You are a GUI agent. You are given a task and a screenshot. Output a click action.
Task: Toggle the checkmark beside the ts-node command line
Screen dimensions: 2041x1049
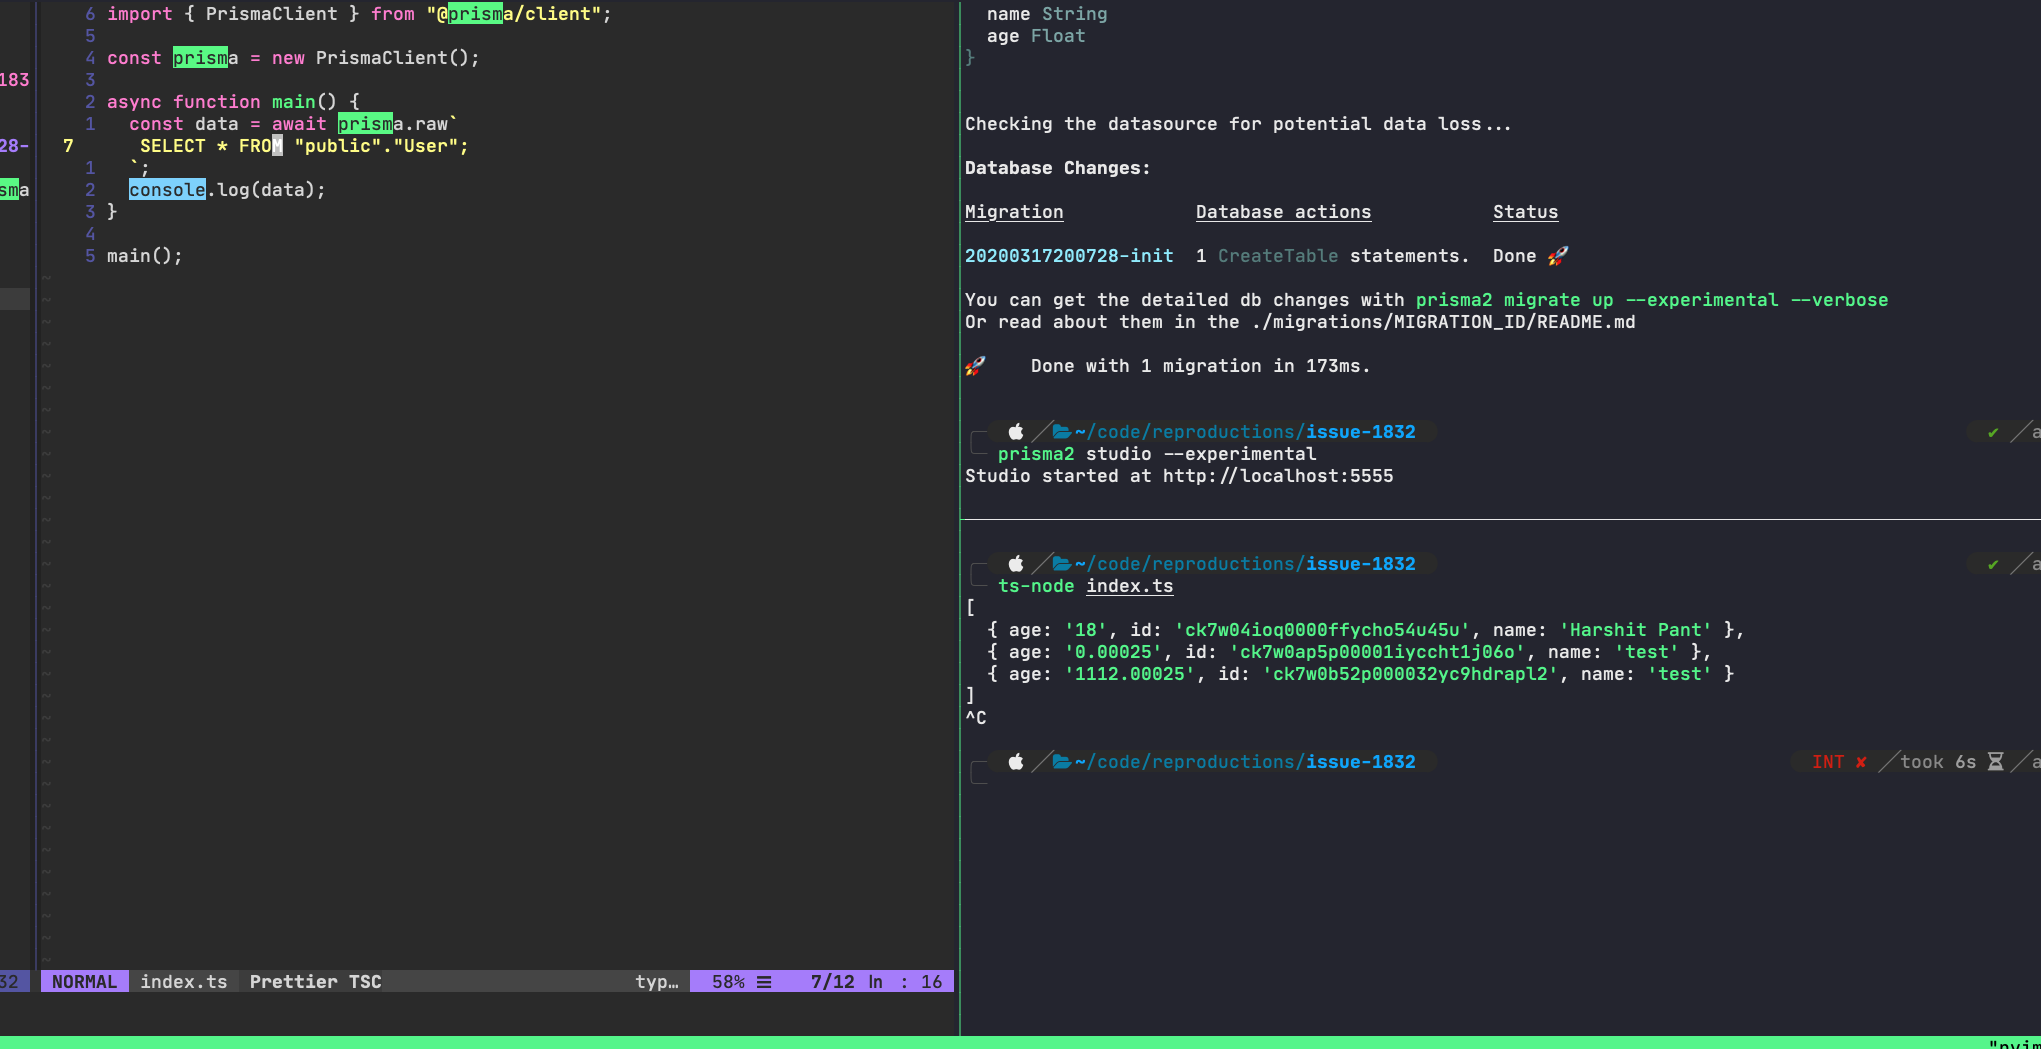1992,563
